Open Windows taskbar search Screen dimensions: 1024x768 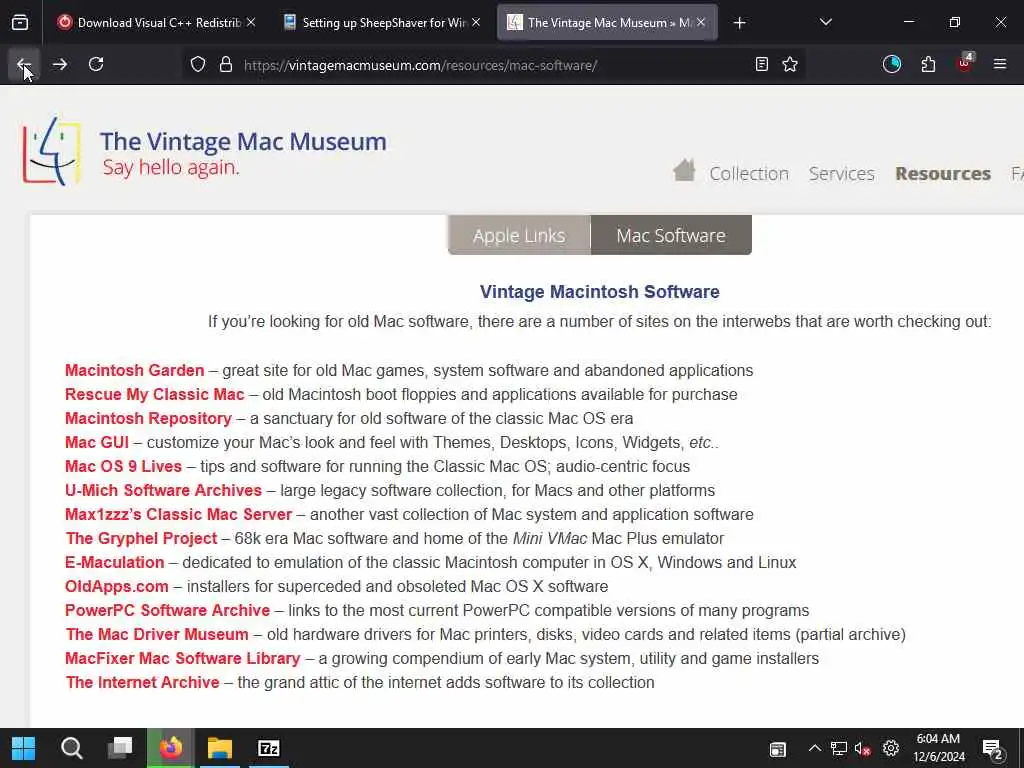tap(72, 748)
